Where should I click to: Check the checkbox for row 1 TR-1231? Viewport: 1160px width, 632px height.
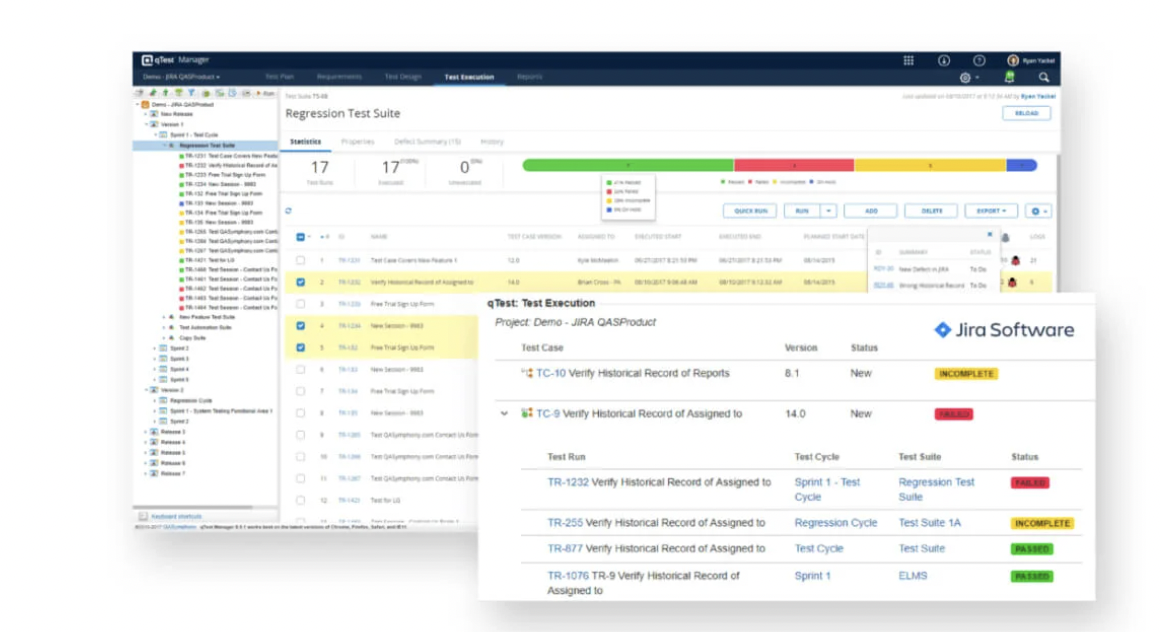click(300, 260)
